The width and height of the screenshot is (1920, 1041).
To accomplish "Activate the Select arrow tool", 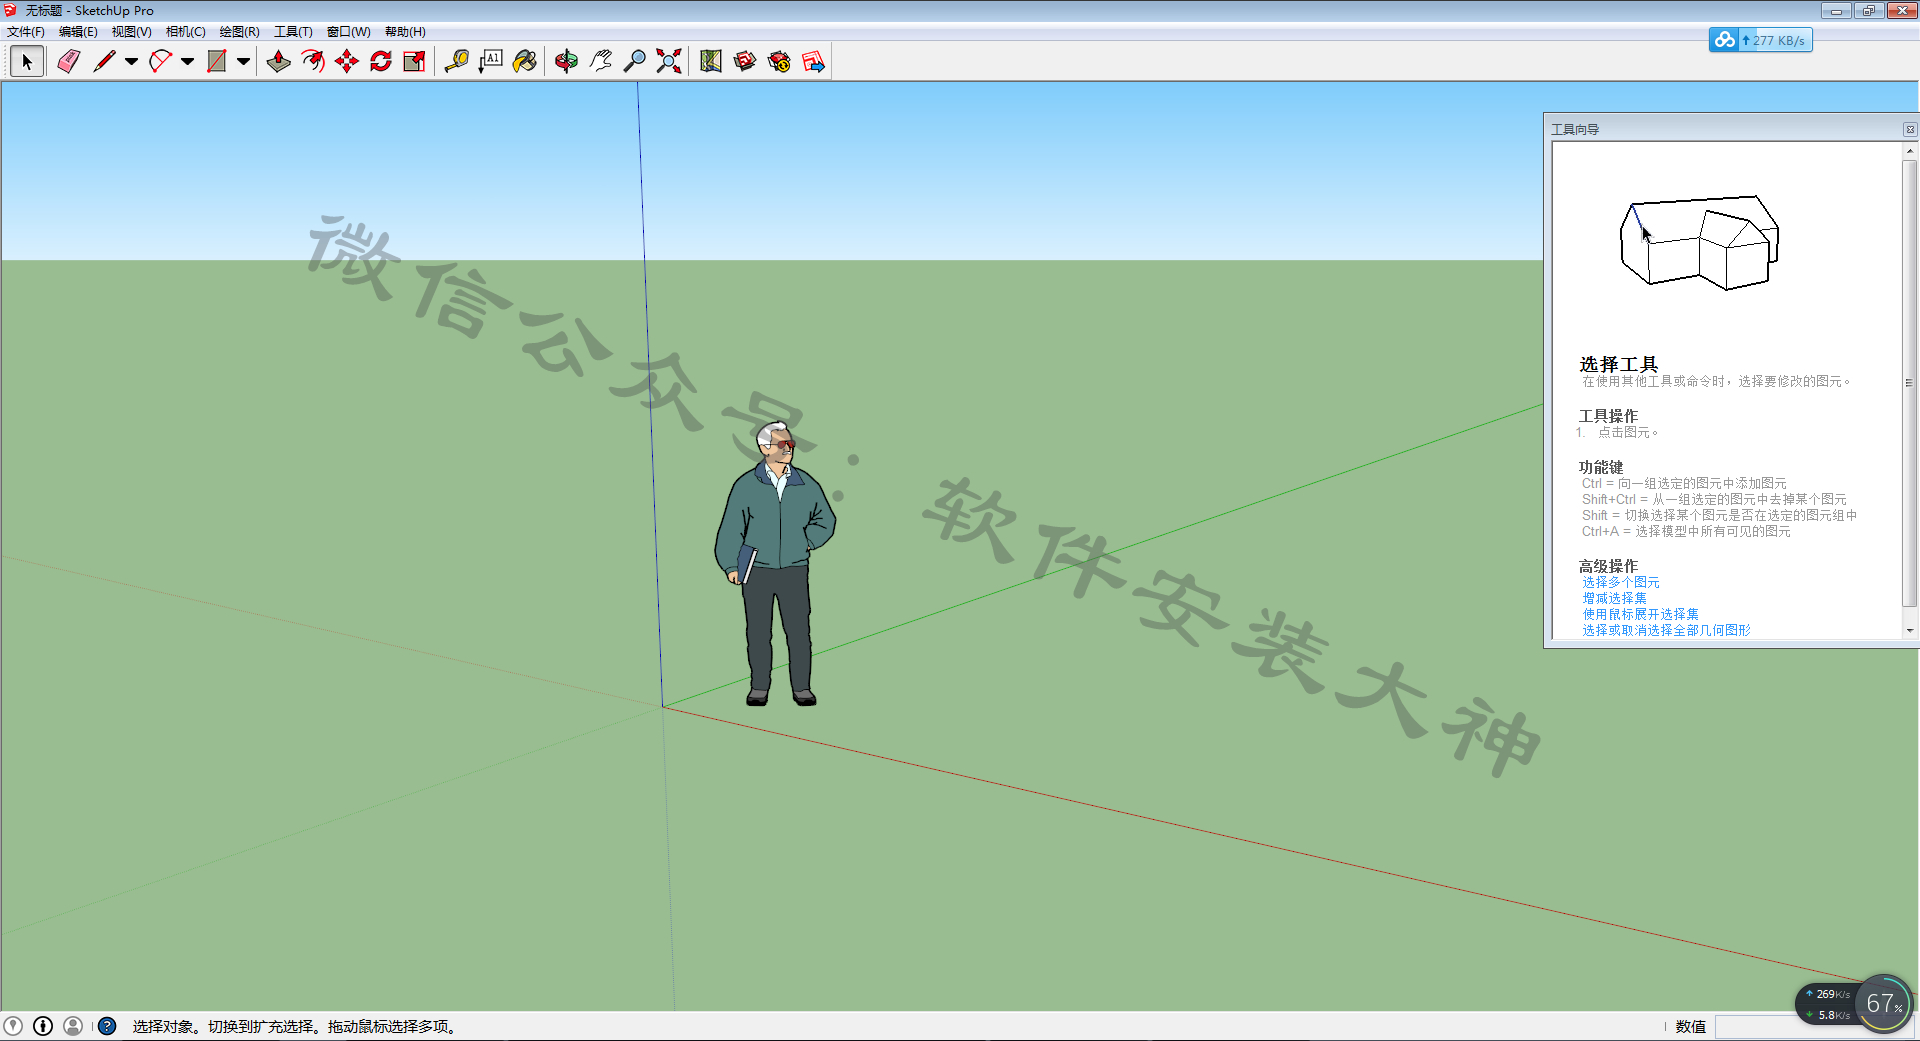I will [x=27, y=62].
